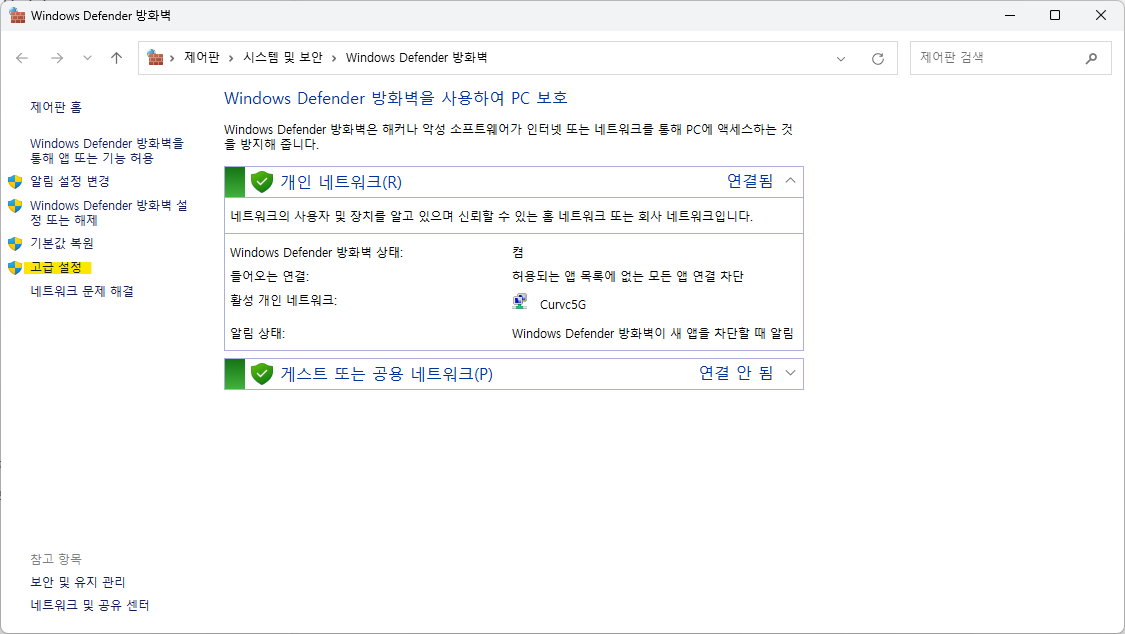
Task: Click shield icon beside 기본값 복원
Action: tap(15, 243)
